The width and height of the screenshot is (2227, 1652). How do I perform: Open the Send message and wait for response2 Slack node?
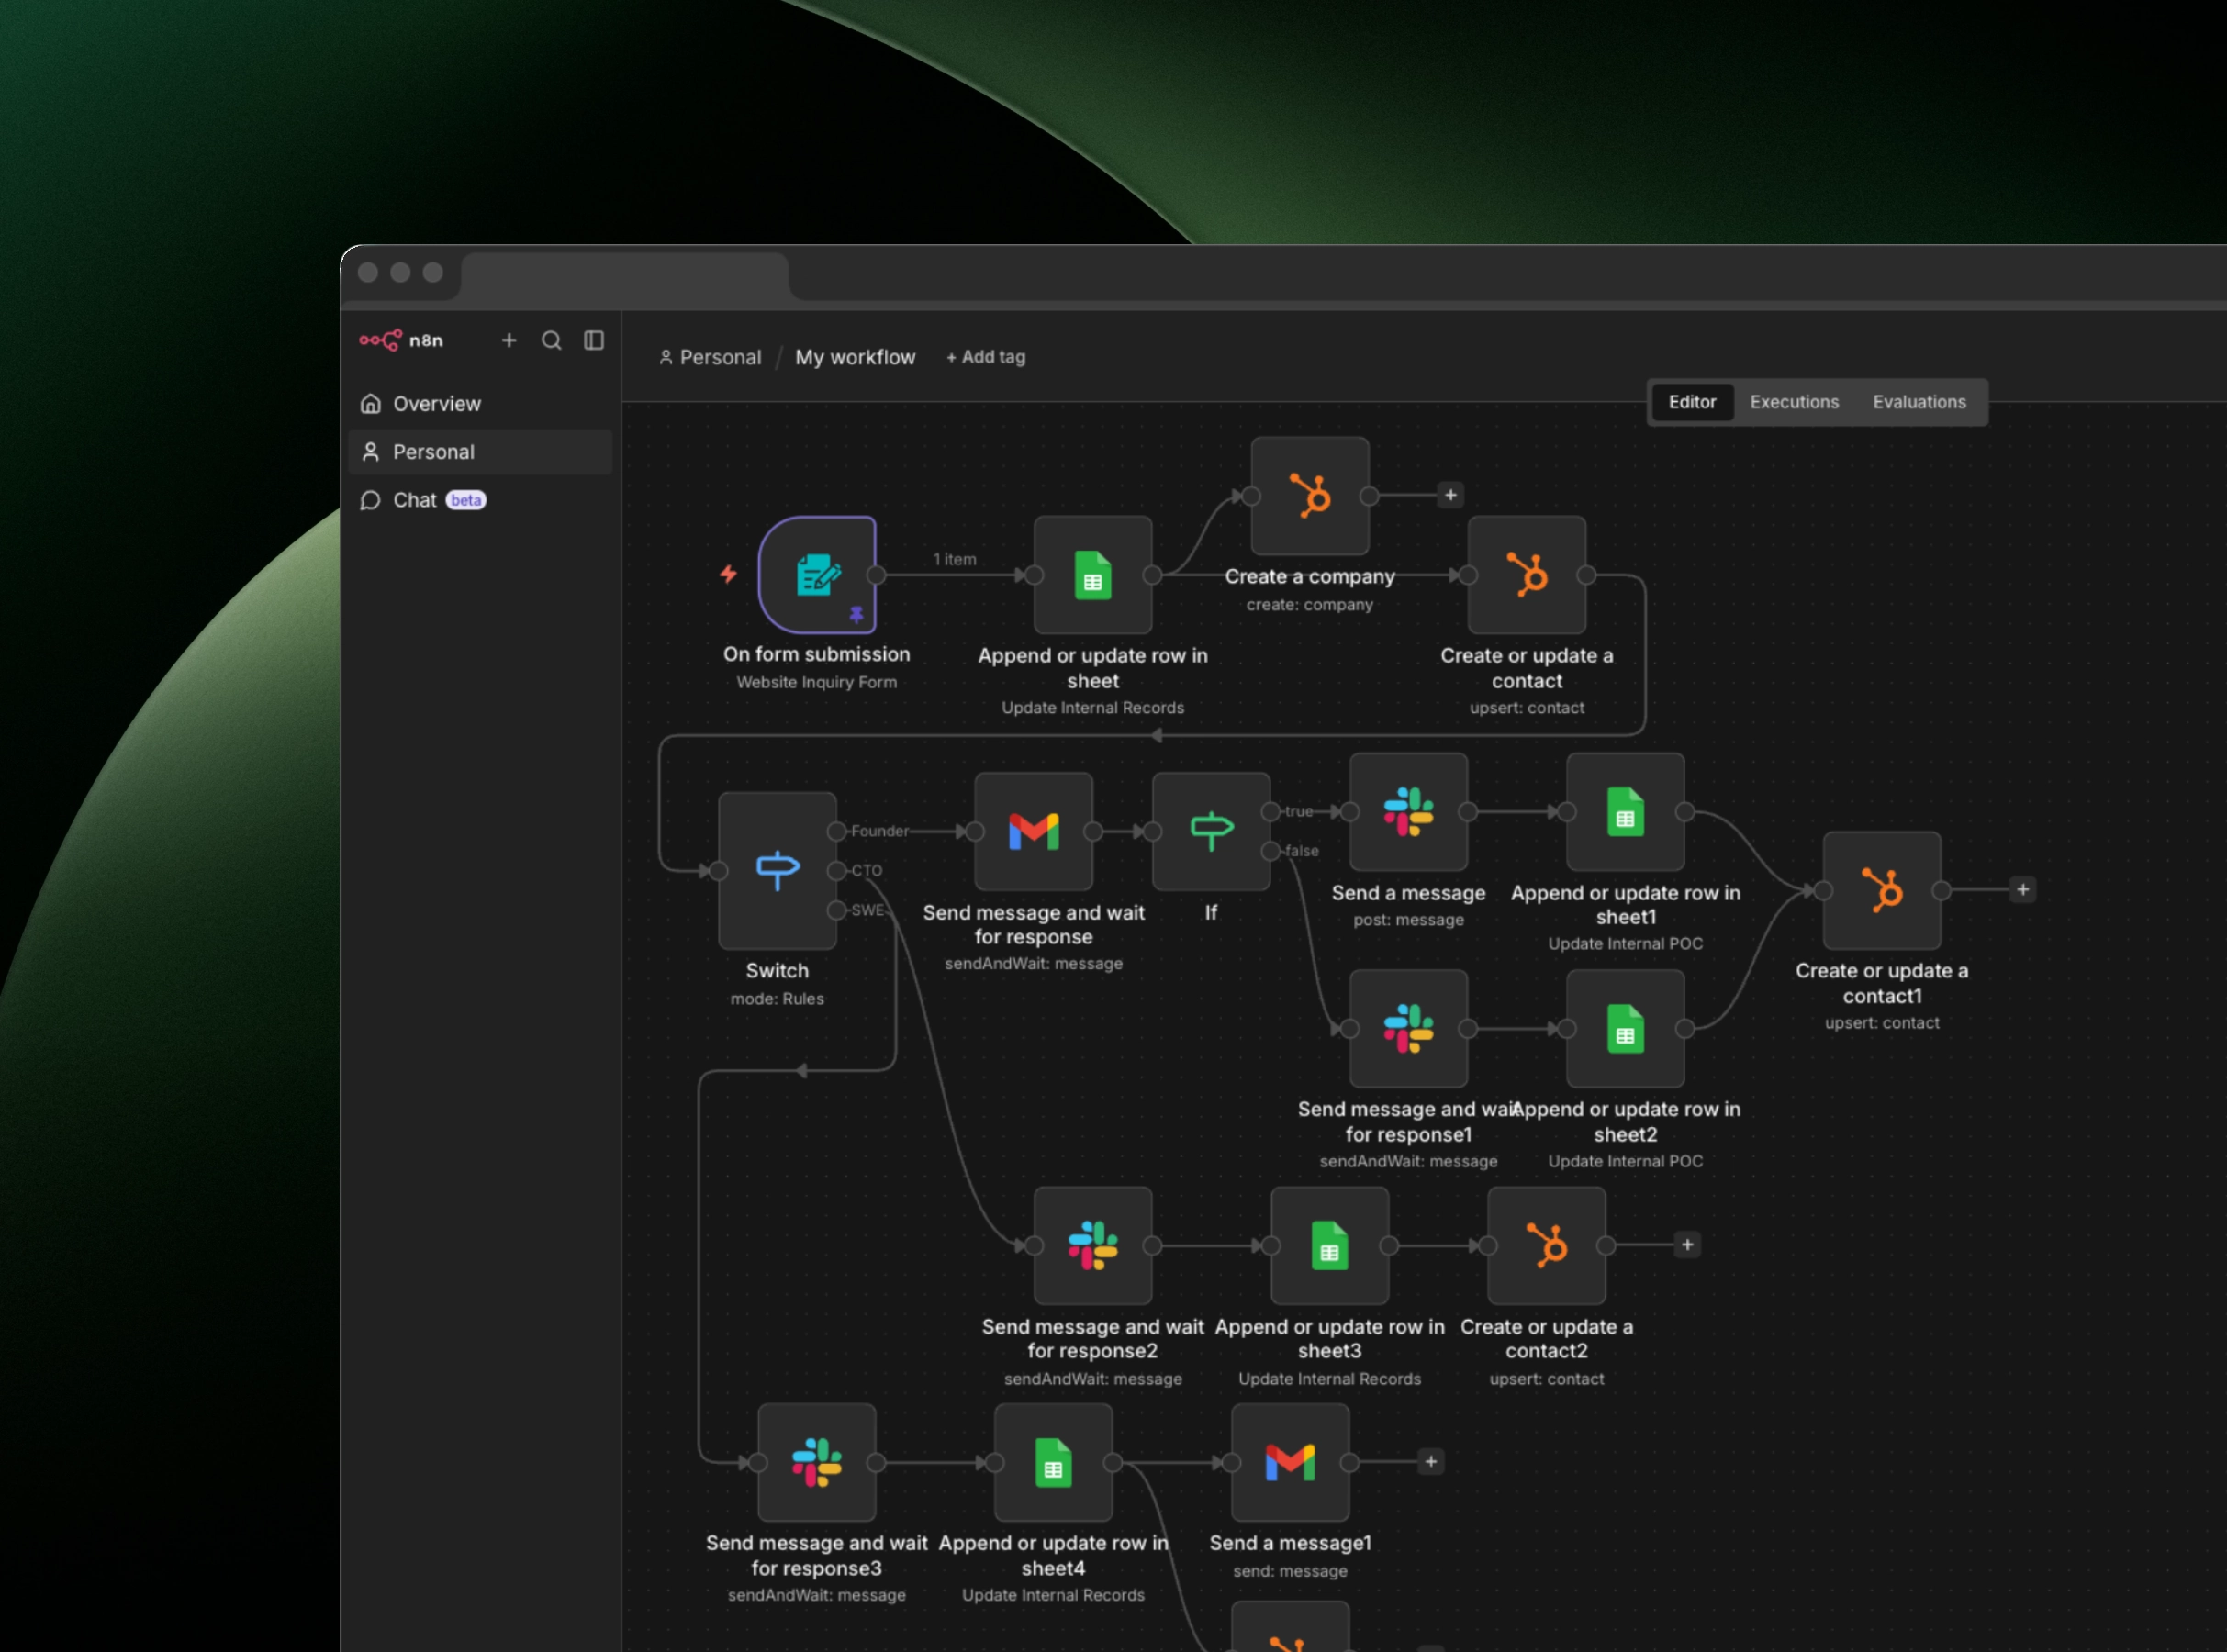click(1093, 1246)
